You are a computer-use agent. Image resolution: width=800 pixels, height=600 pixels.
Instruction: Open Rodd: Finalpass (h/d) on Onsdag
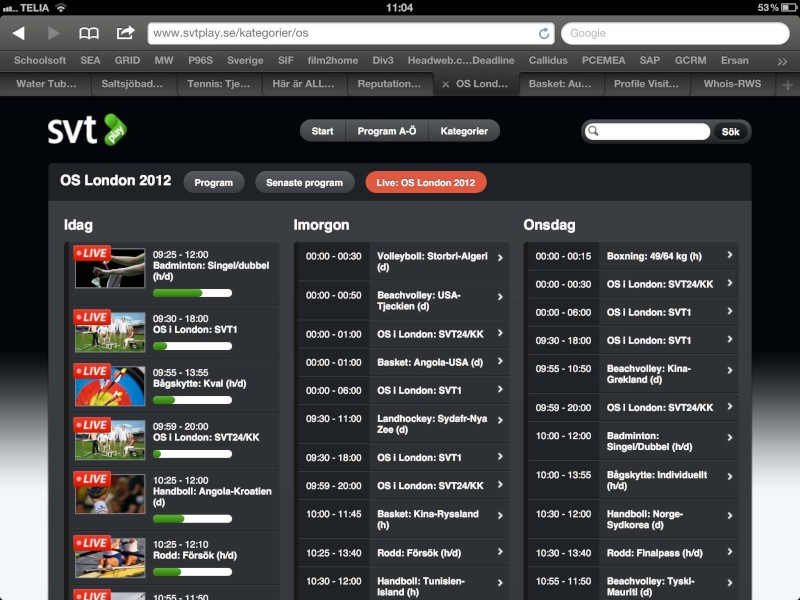[633, 553]
